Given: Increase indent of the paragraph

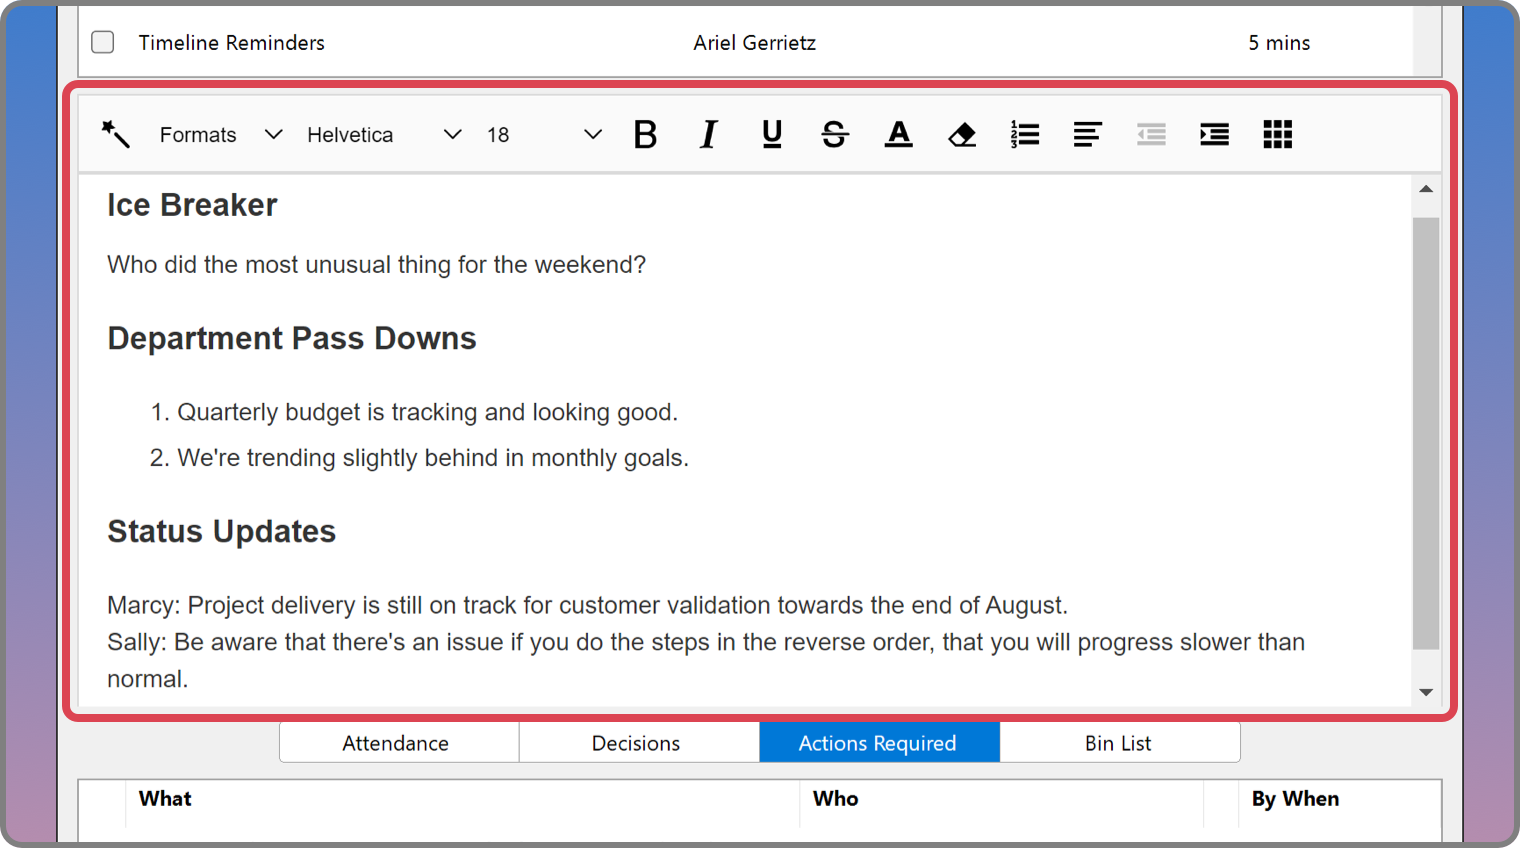Looking at the screenshot, I should (x=1214, y=134).
